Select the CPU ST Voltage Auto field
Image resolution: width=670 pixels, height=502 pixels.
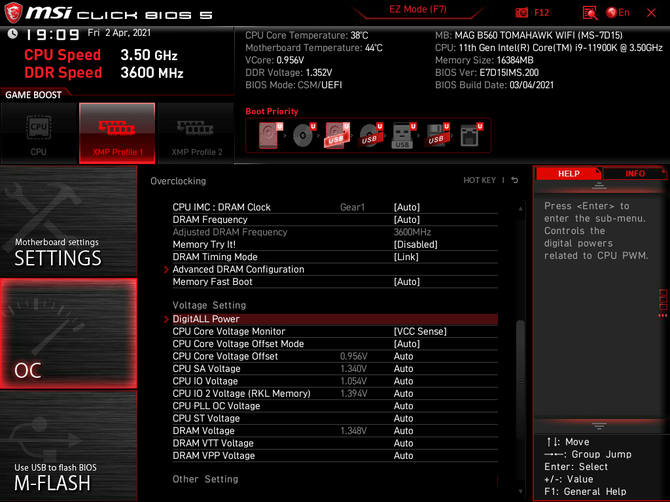pyautogui.click(x=403, y=418)
